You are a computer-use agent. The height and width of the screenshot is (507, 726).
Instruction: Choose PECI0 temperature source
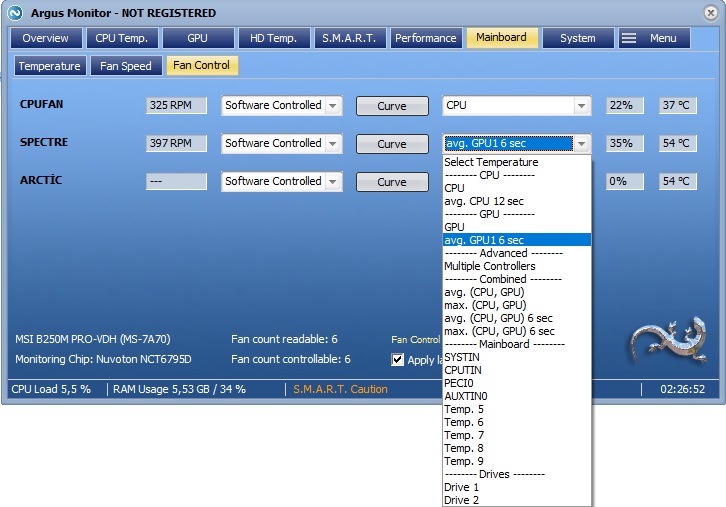(x=517, y=383)
